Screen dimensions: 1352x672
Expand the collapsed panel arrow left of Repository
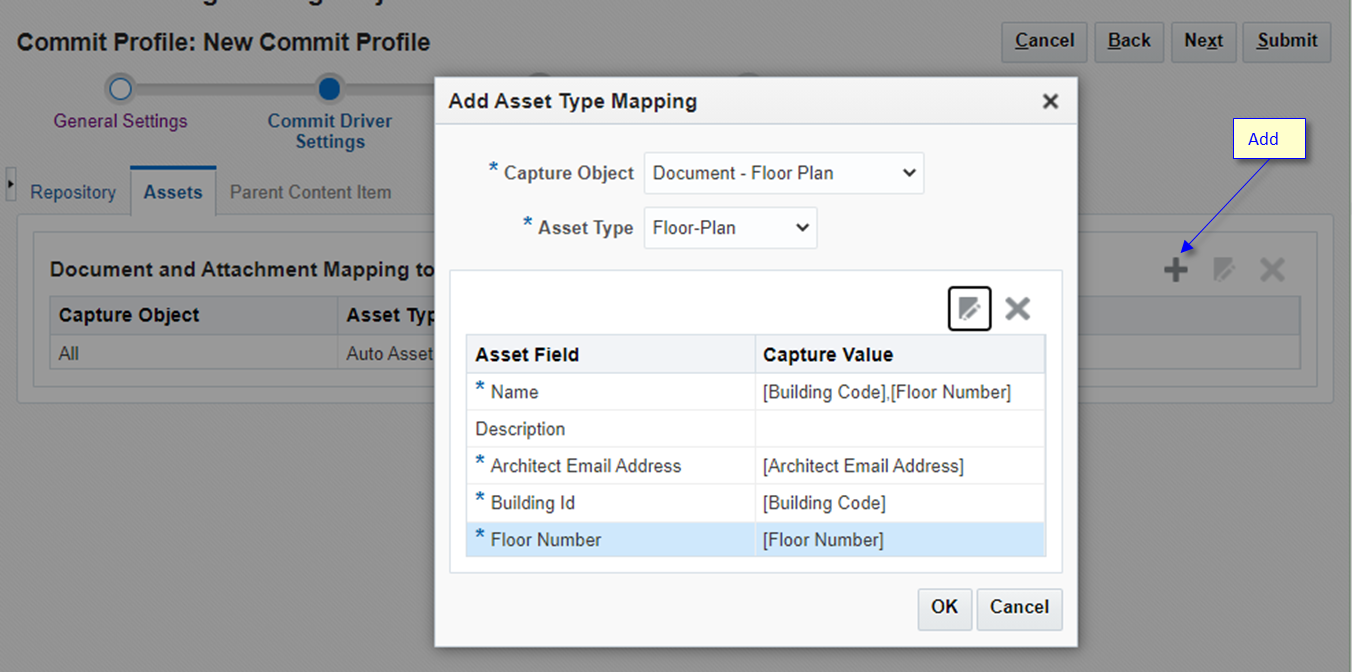[9, 182]
